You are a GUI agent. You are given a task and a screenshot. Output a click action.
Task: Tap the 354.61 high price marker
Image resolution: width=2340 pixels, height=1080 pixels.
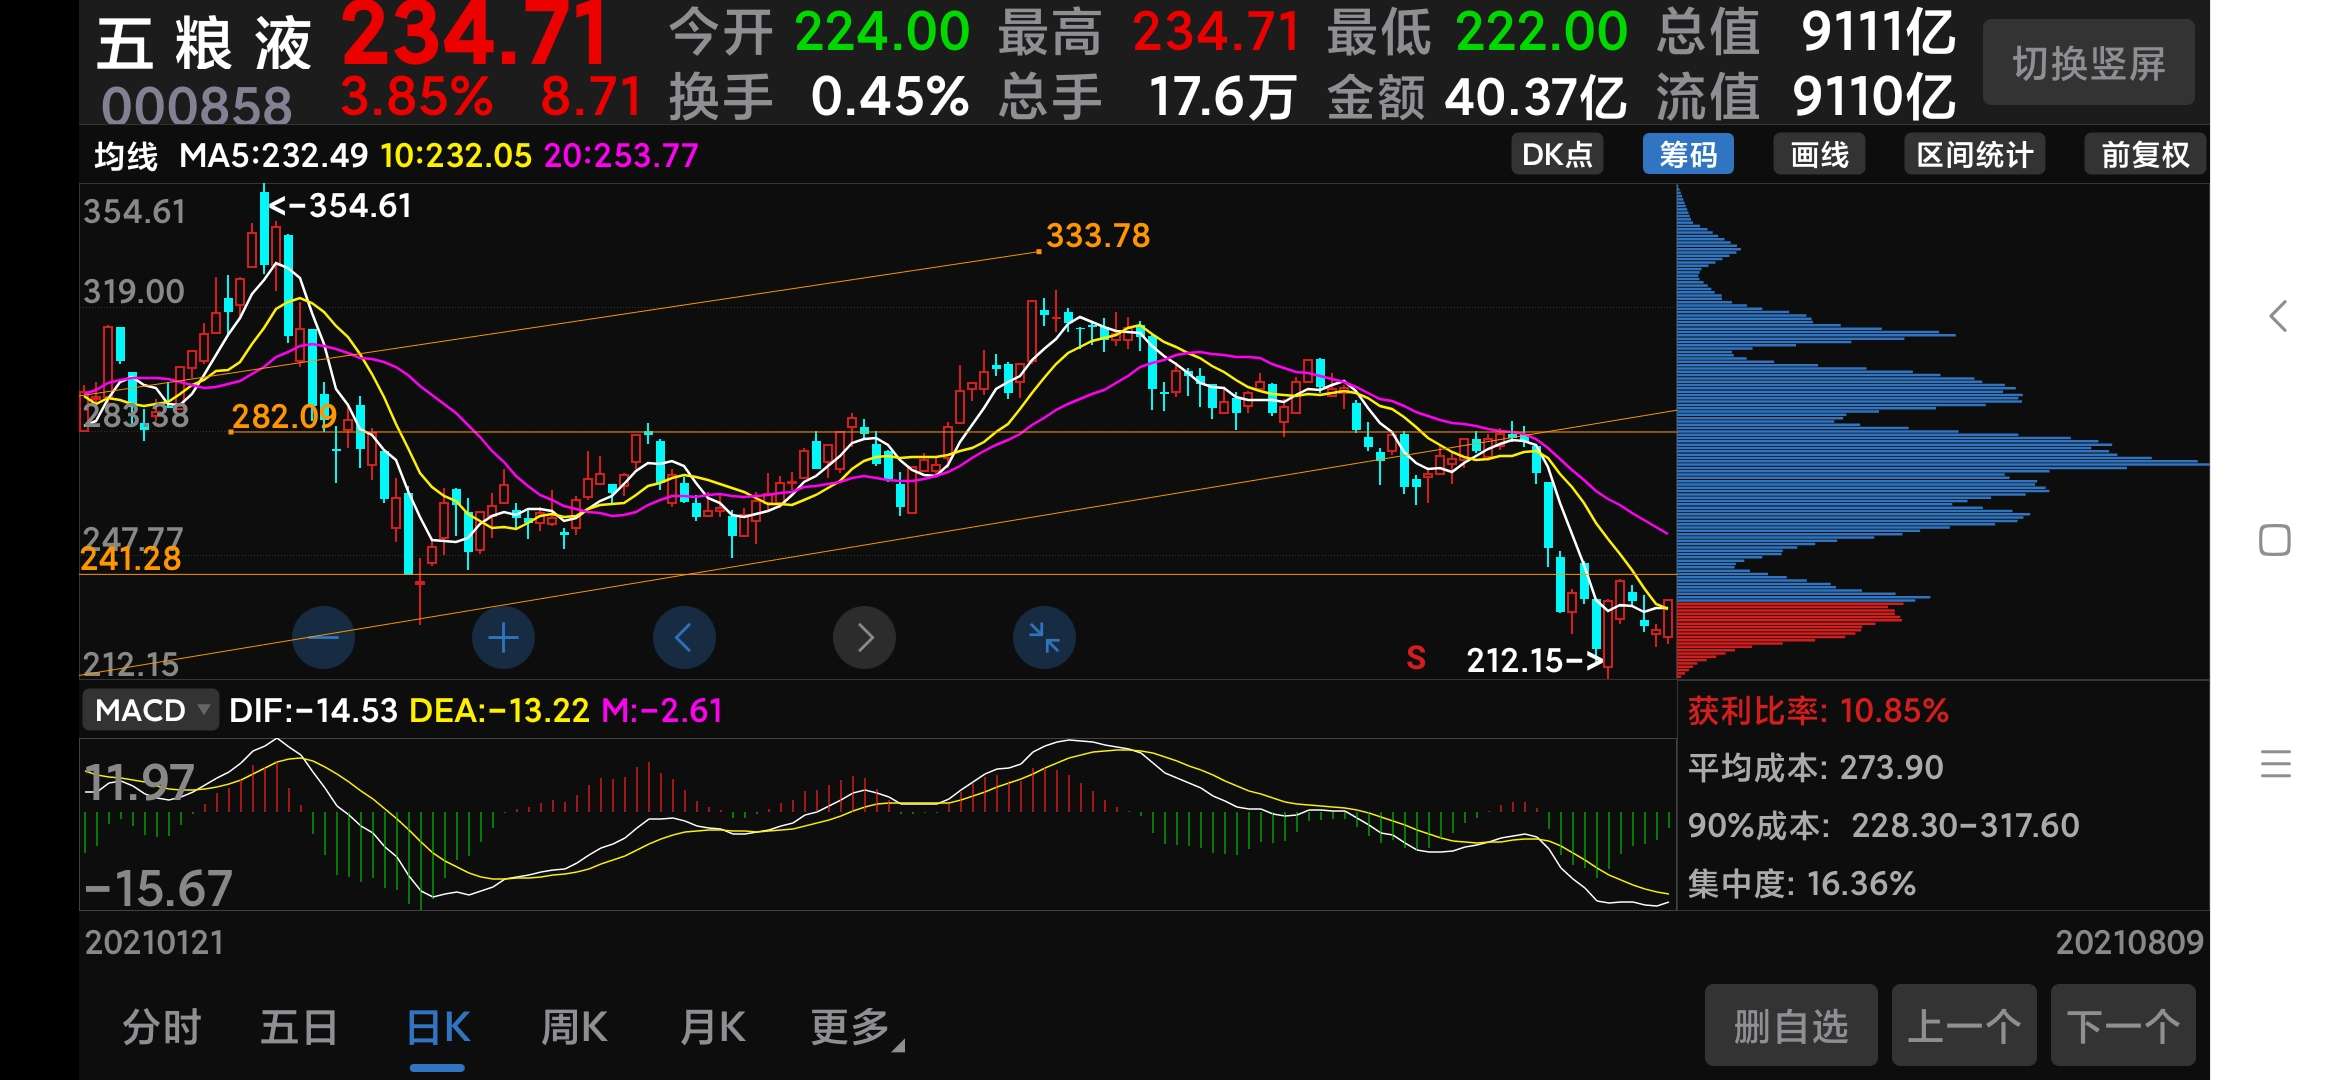(340, 205)
